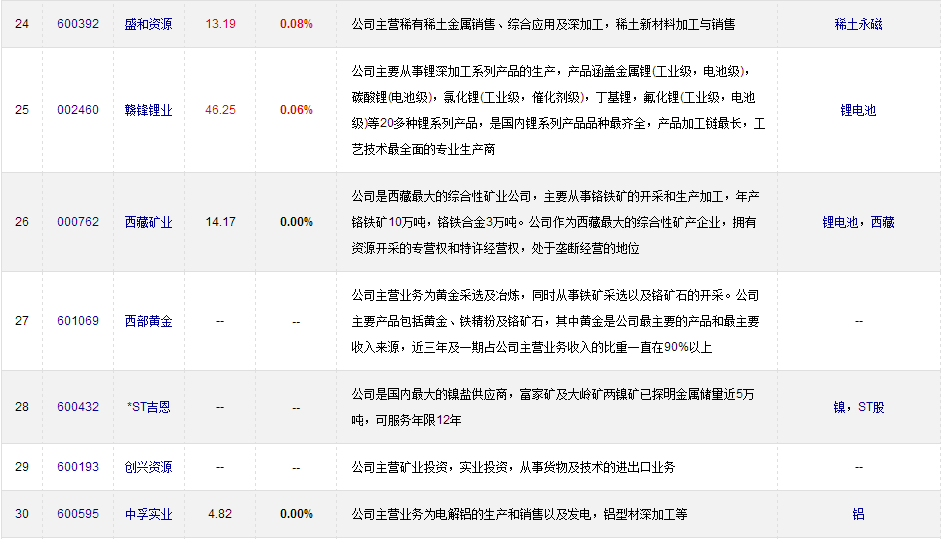
Task: Open stock code 600595 link
Action: point(78,514)
